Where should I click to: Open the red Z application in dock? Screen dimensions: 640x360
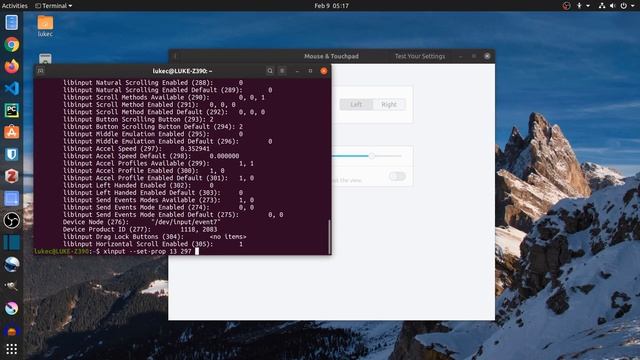click(11, 176)
